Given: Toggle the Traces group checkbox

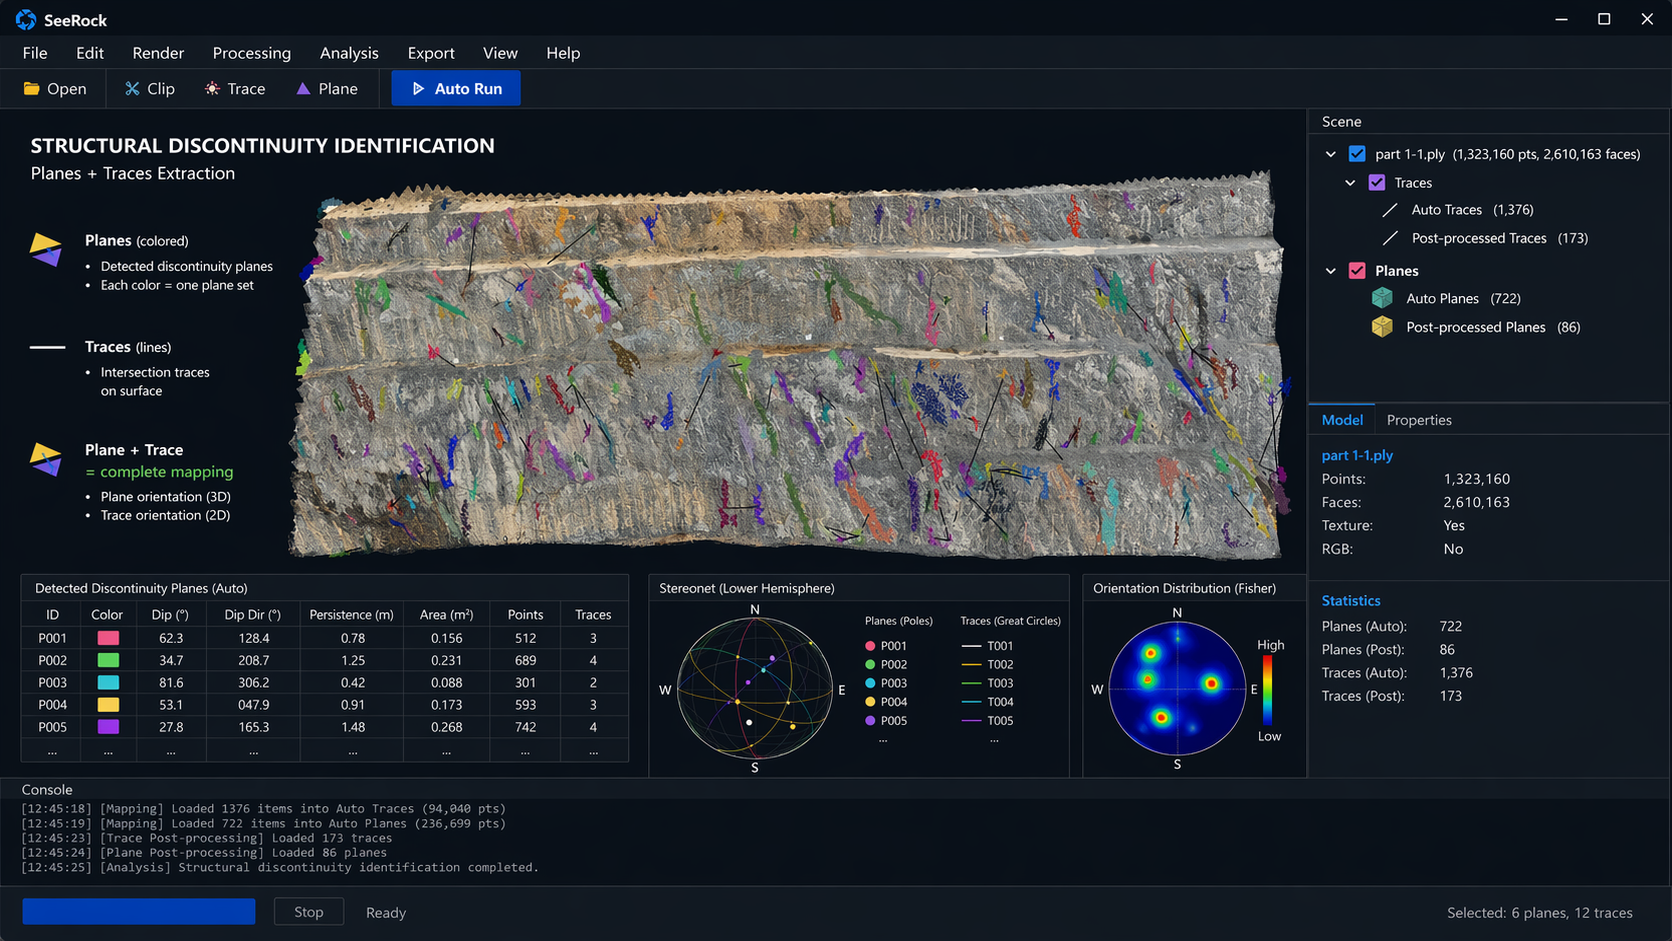Looking at the screenshot, I should 1377,183.
